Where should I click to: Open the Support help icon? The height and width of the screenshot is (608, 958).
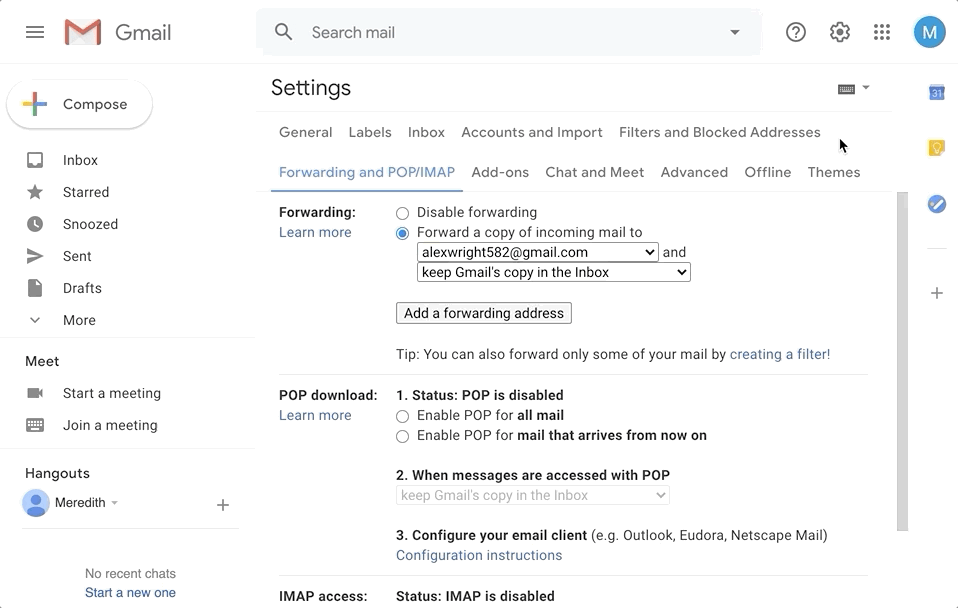click(795, 32)
